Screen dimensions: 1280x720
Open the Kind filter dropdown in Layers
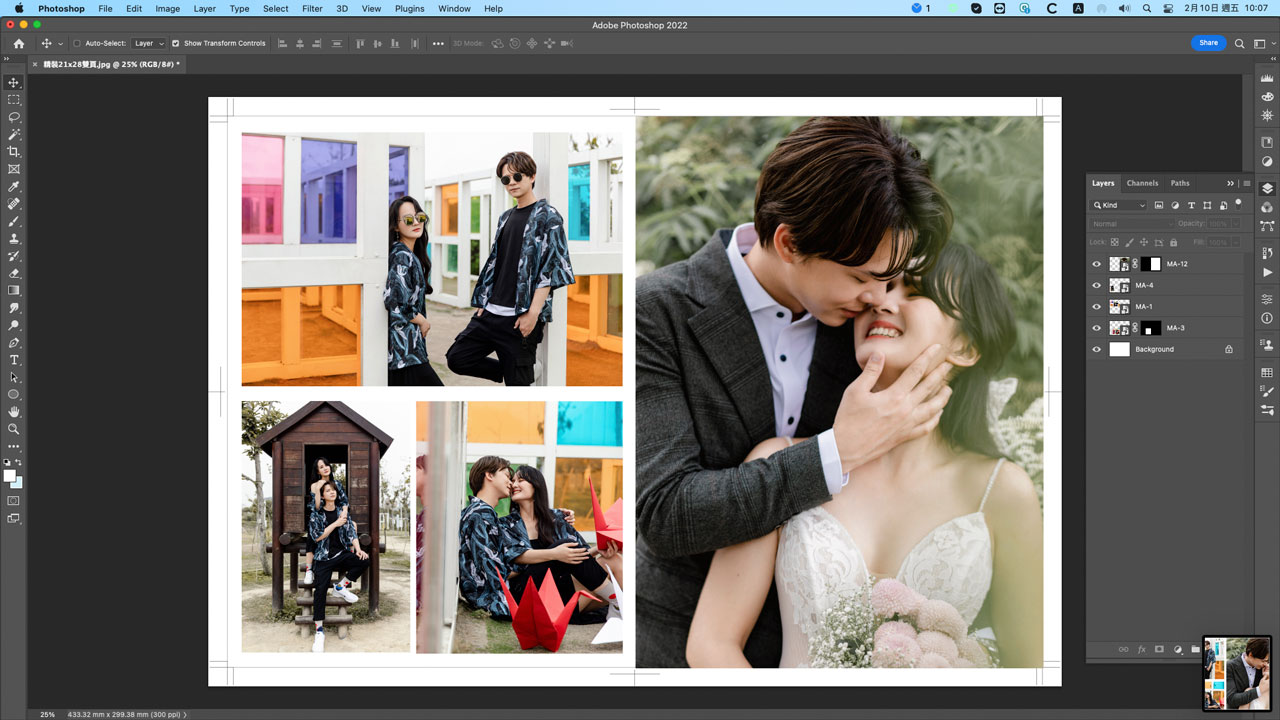1119,205
